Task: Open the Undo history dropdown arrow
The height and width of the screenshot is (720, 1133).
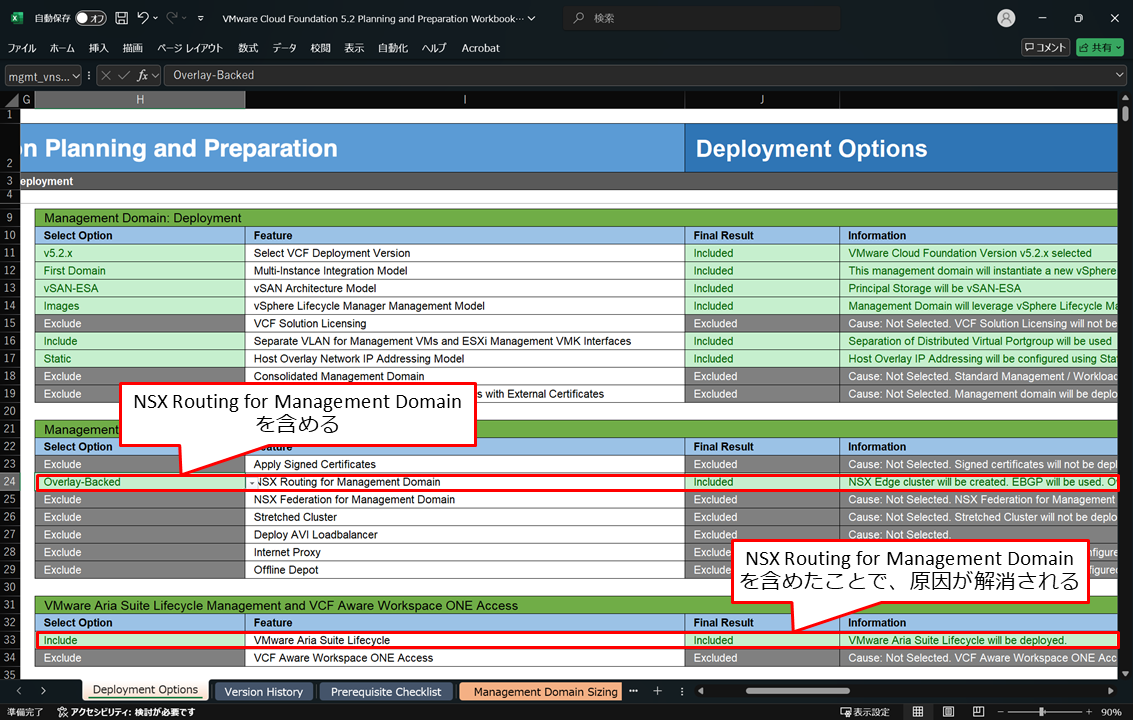Action: point(155,18)
